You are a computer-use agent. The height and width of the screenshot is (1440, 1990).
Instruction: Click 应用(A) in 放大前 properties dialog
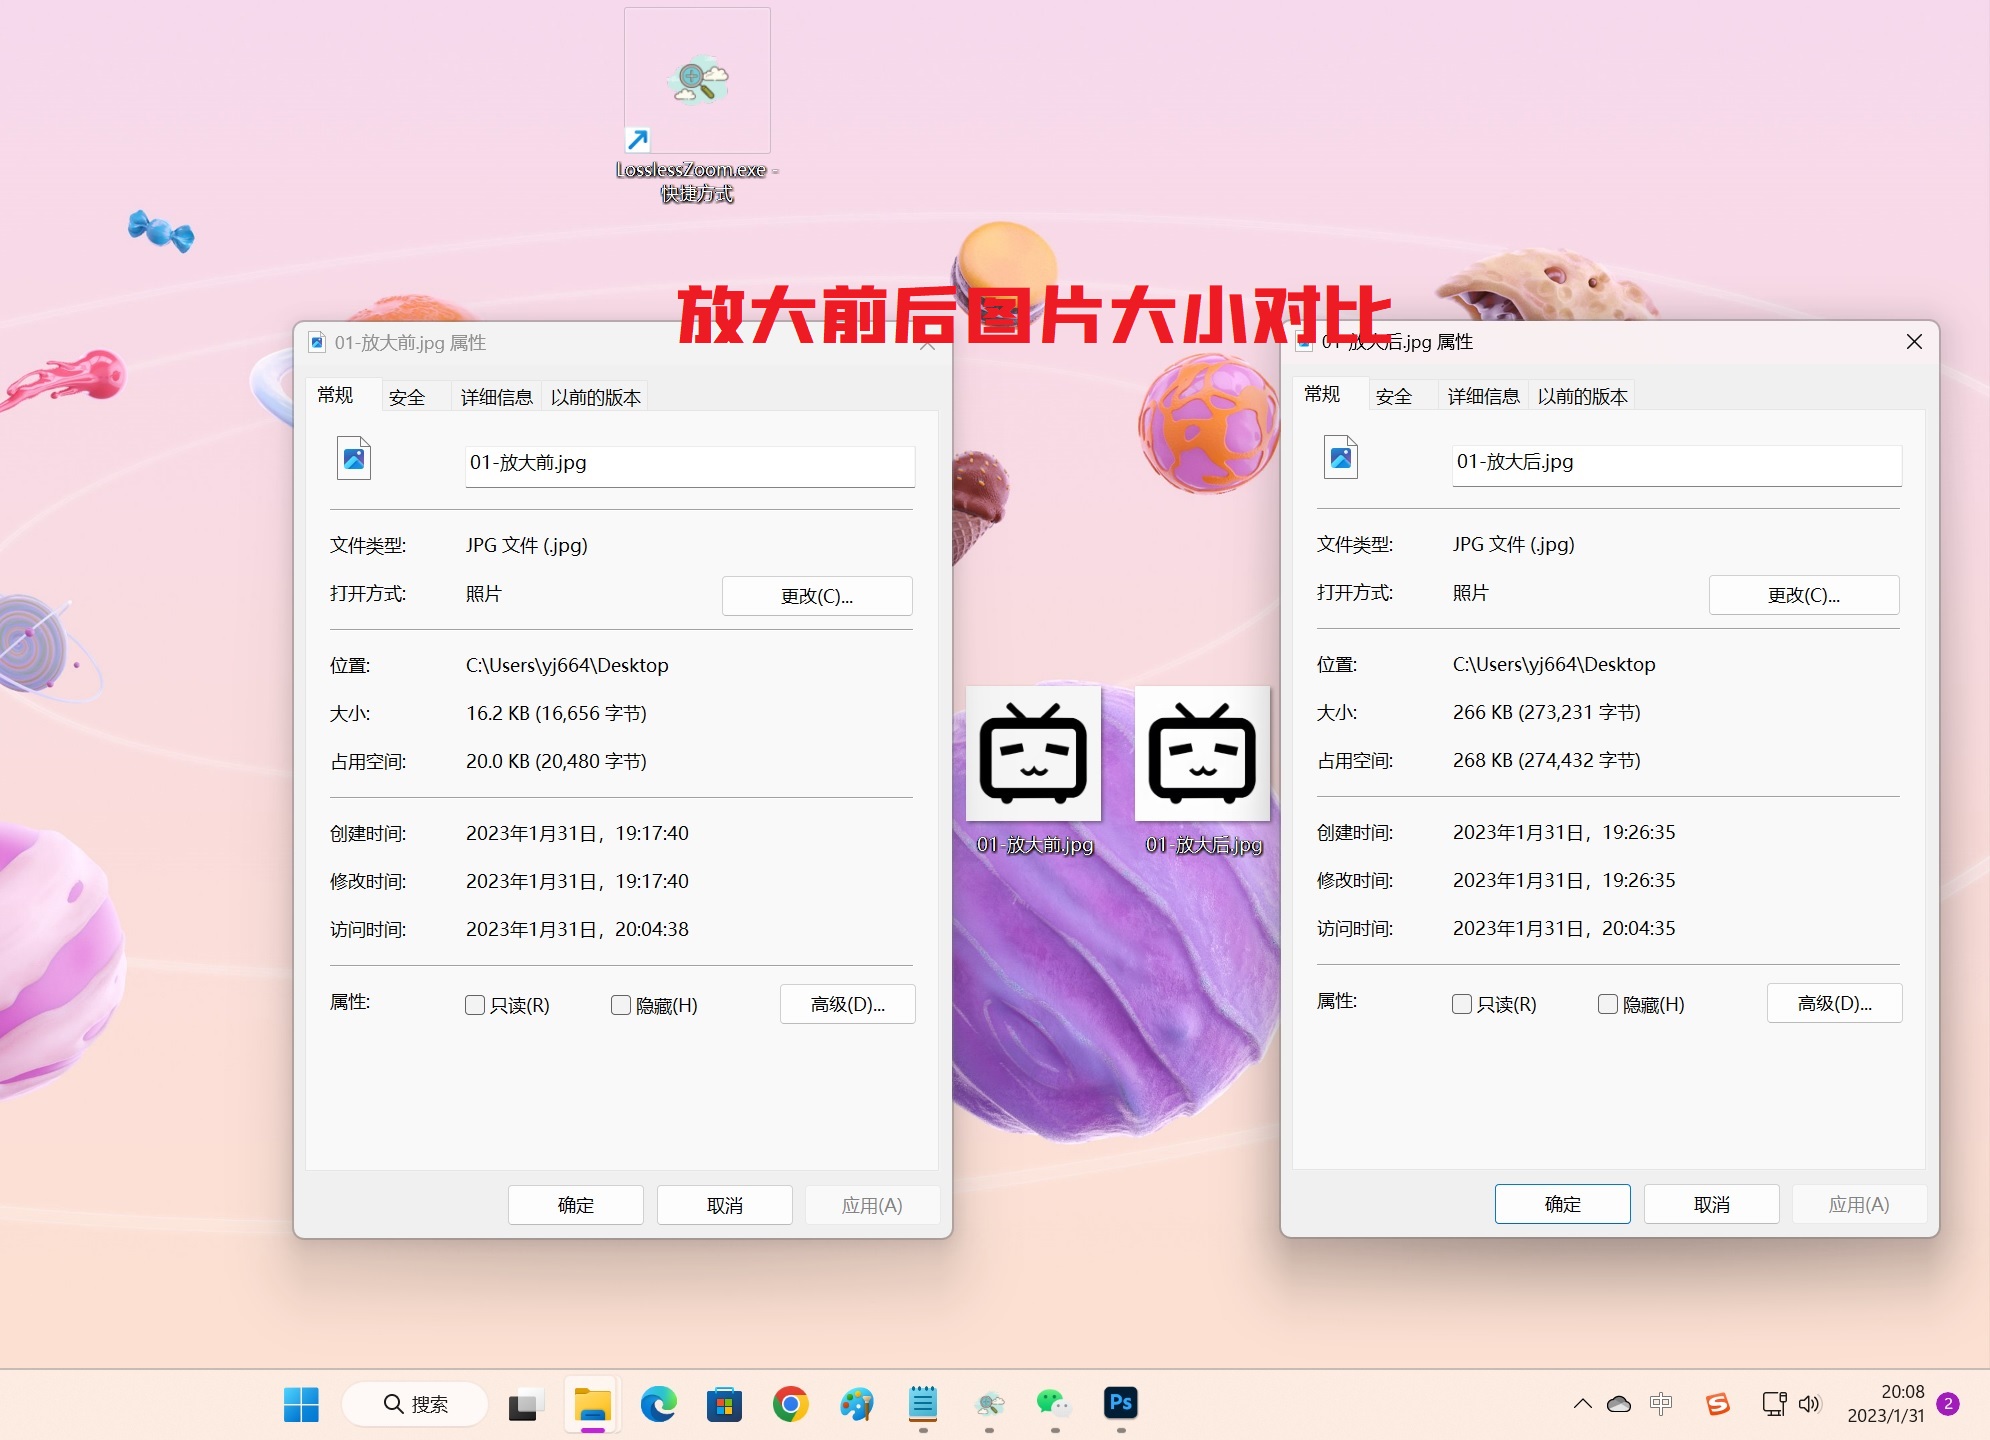(x=872, y=1205)
